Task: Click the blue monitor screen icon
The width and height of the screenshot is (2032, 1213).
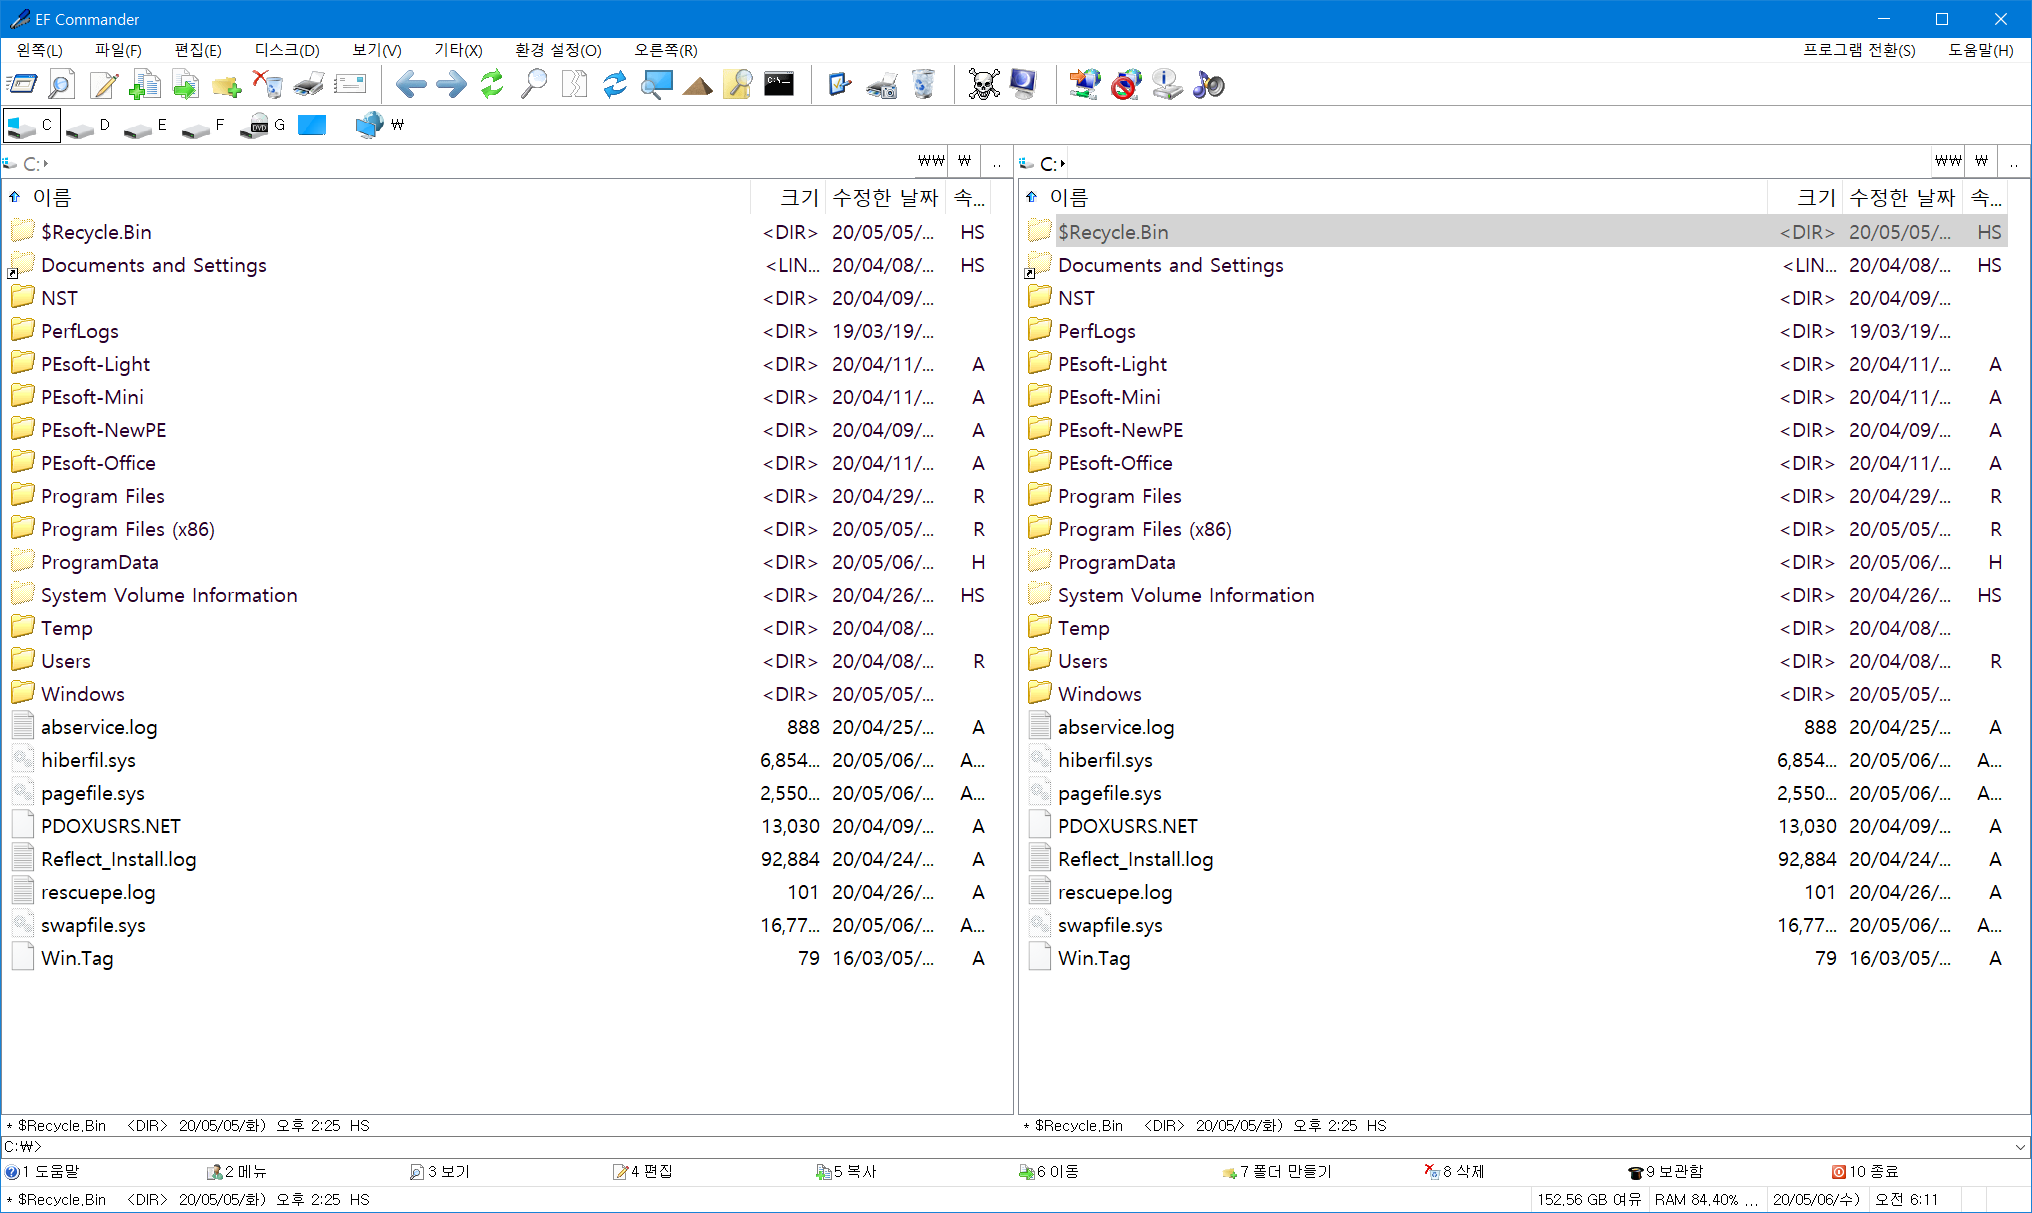Action: [x=1024, y=85]
